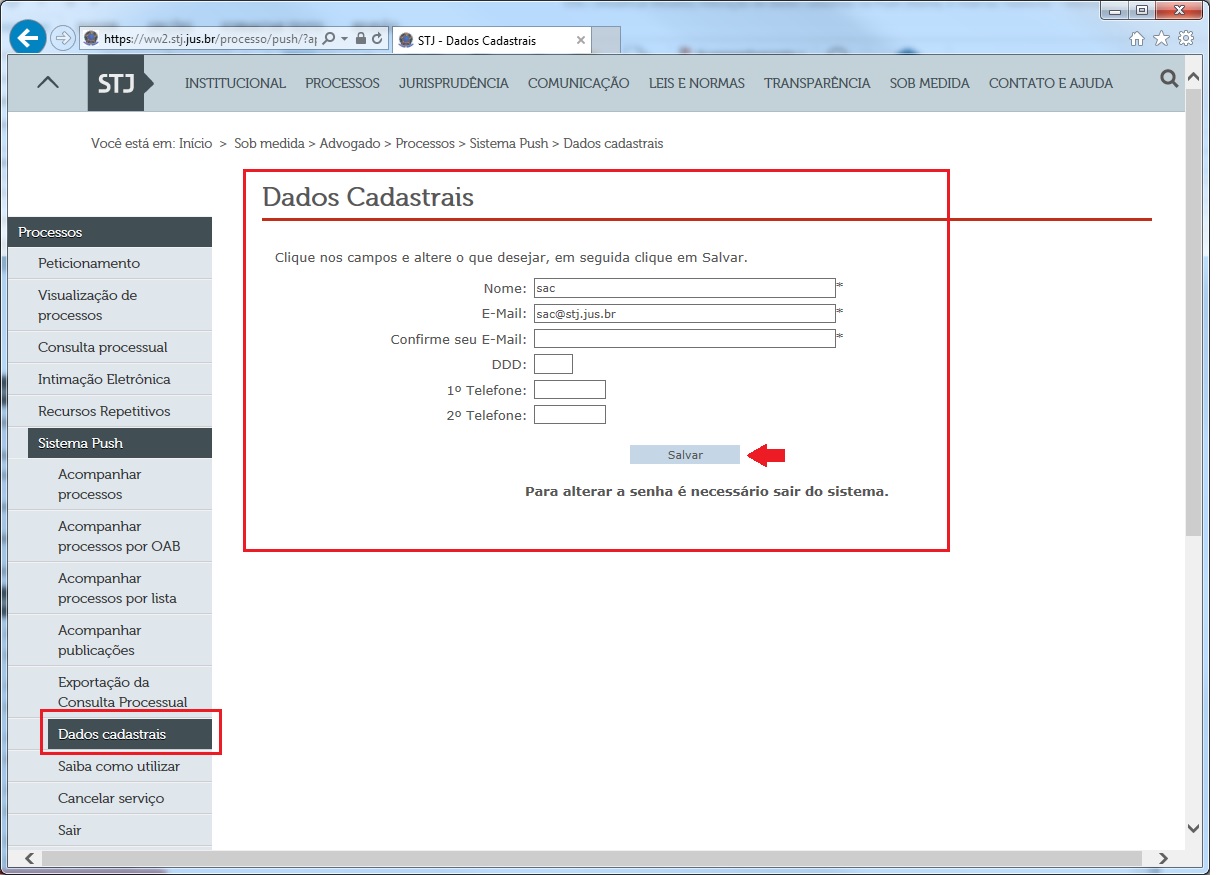Screen dimensions: 1224x875
Task: Open Peticionamento in the sidebar
Action: (x=110, y=263)
